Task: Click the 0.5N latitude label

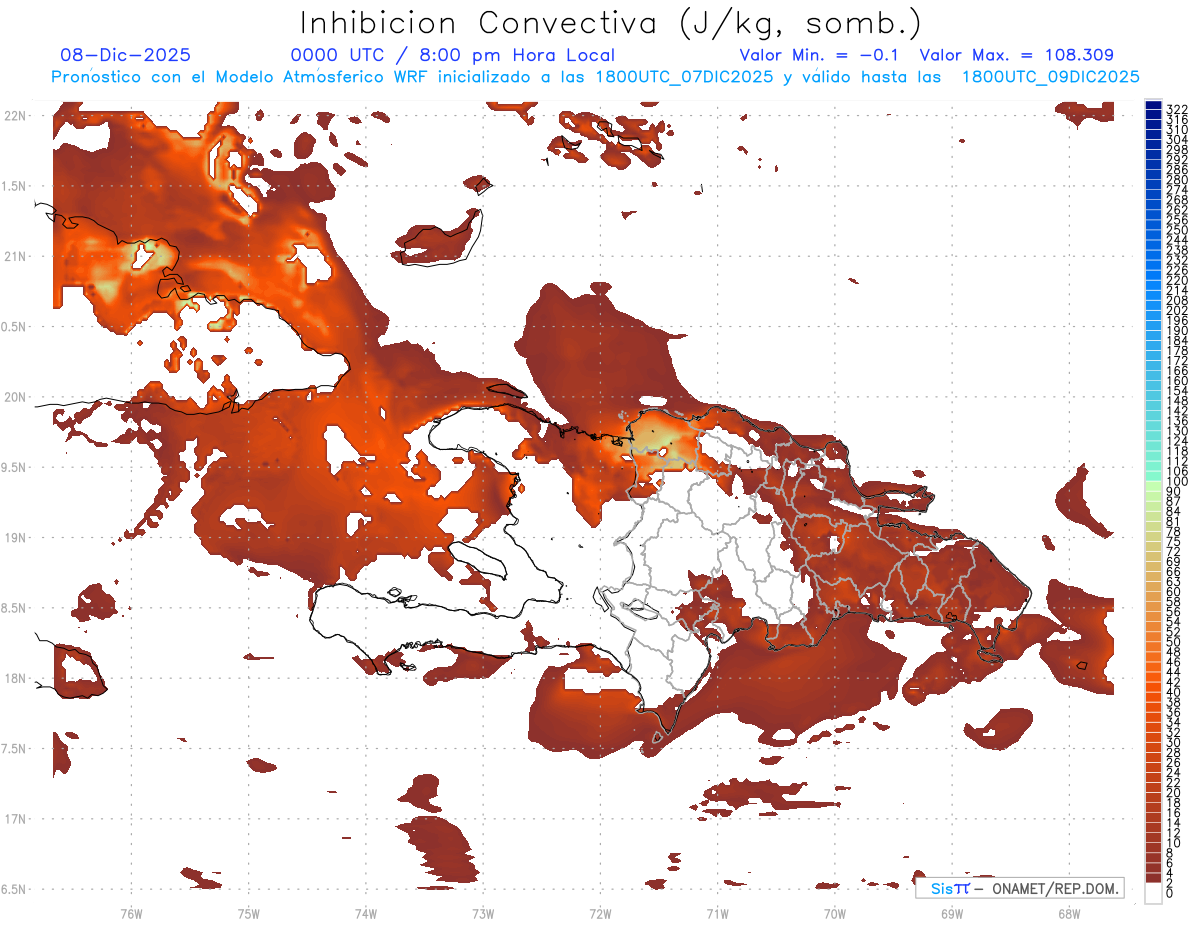Action: click(x=14, y=327)
